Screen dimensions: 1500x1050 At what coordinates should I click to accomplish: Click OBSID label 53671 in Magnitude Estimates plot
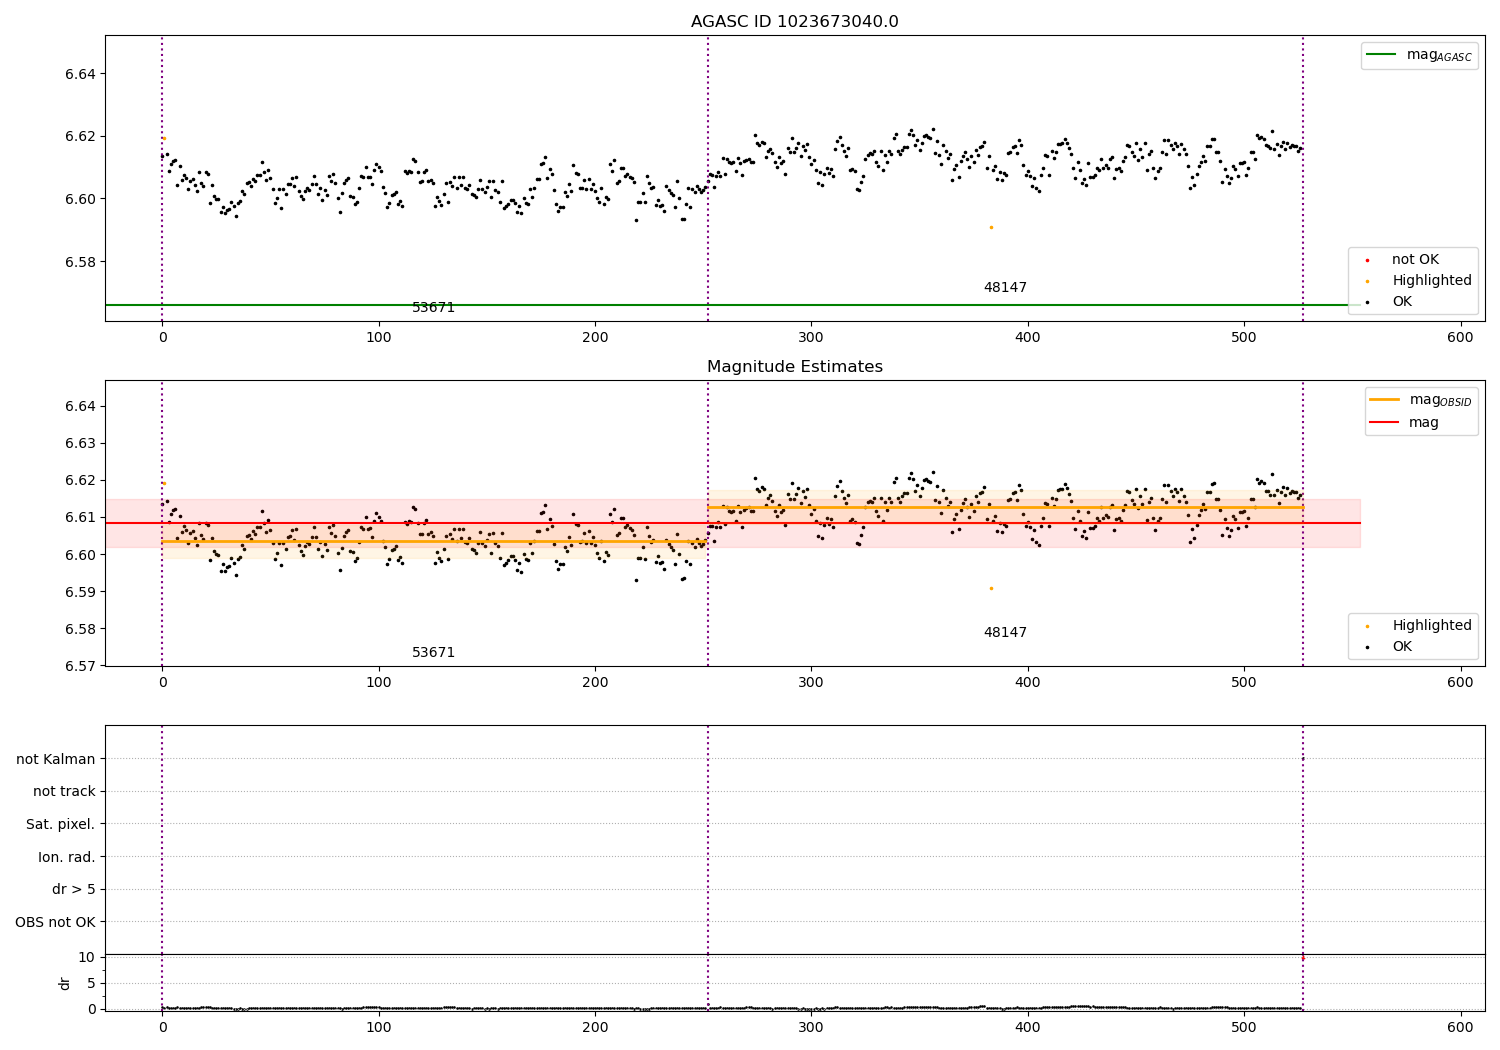[433, 653]
